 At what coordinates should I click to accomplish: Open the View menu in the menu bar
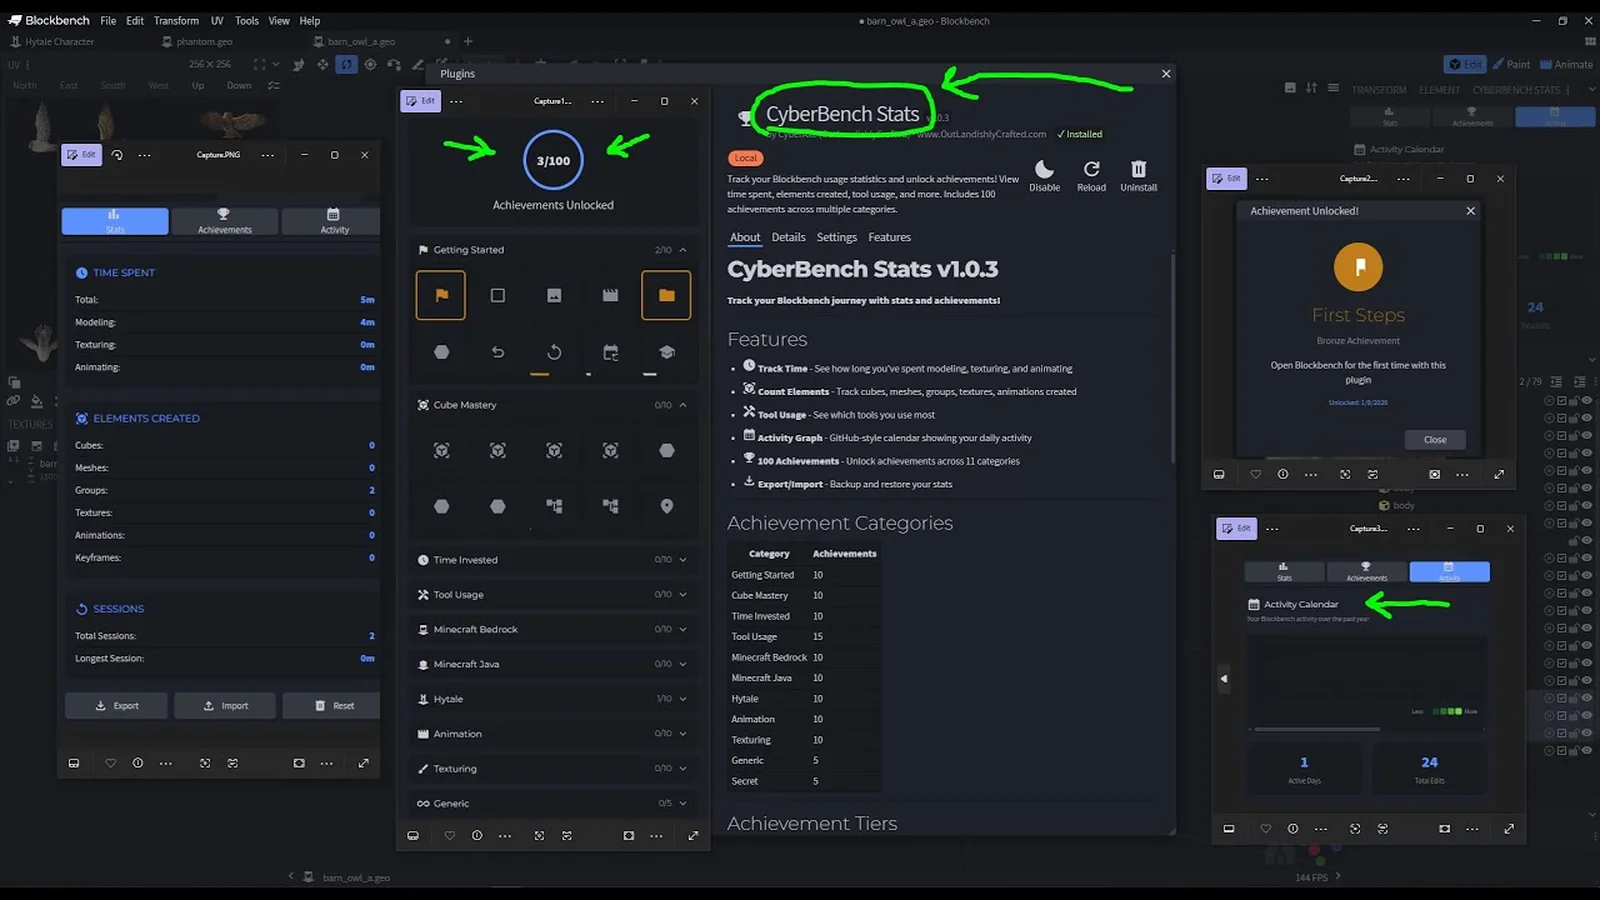pos(279,20)
